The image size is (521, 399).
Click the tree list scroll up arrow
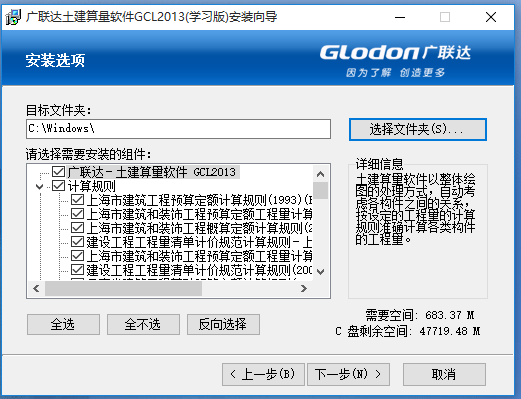320,174
